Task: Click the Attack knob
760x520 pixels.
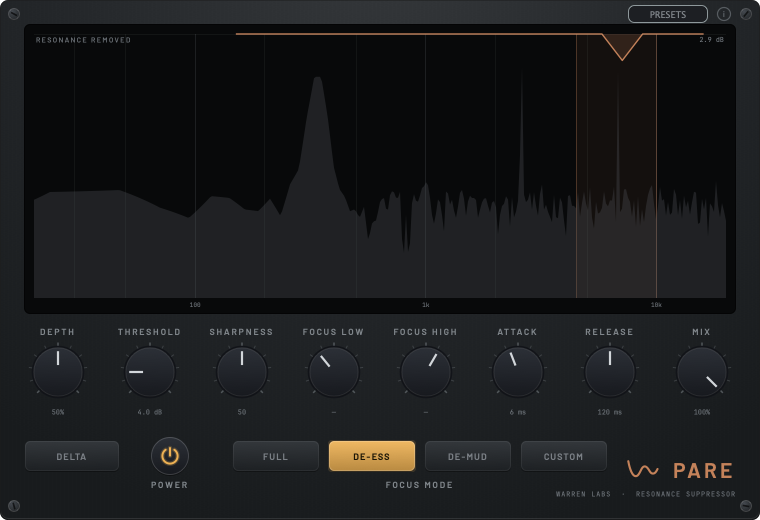Action: click(x=518, y=372)
